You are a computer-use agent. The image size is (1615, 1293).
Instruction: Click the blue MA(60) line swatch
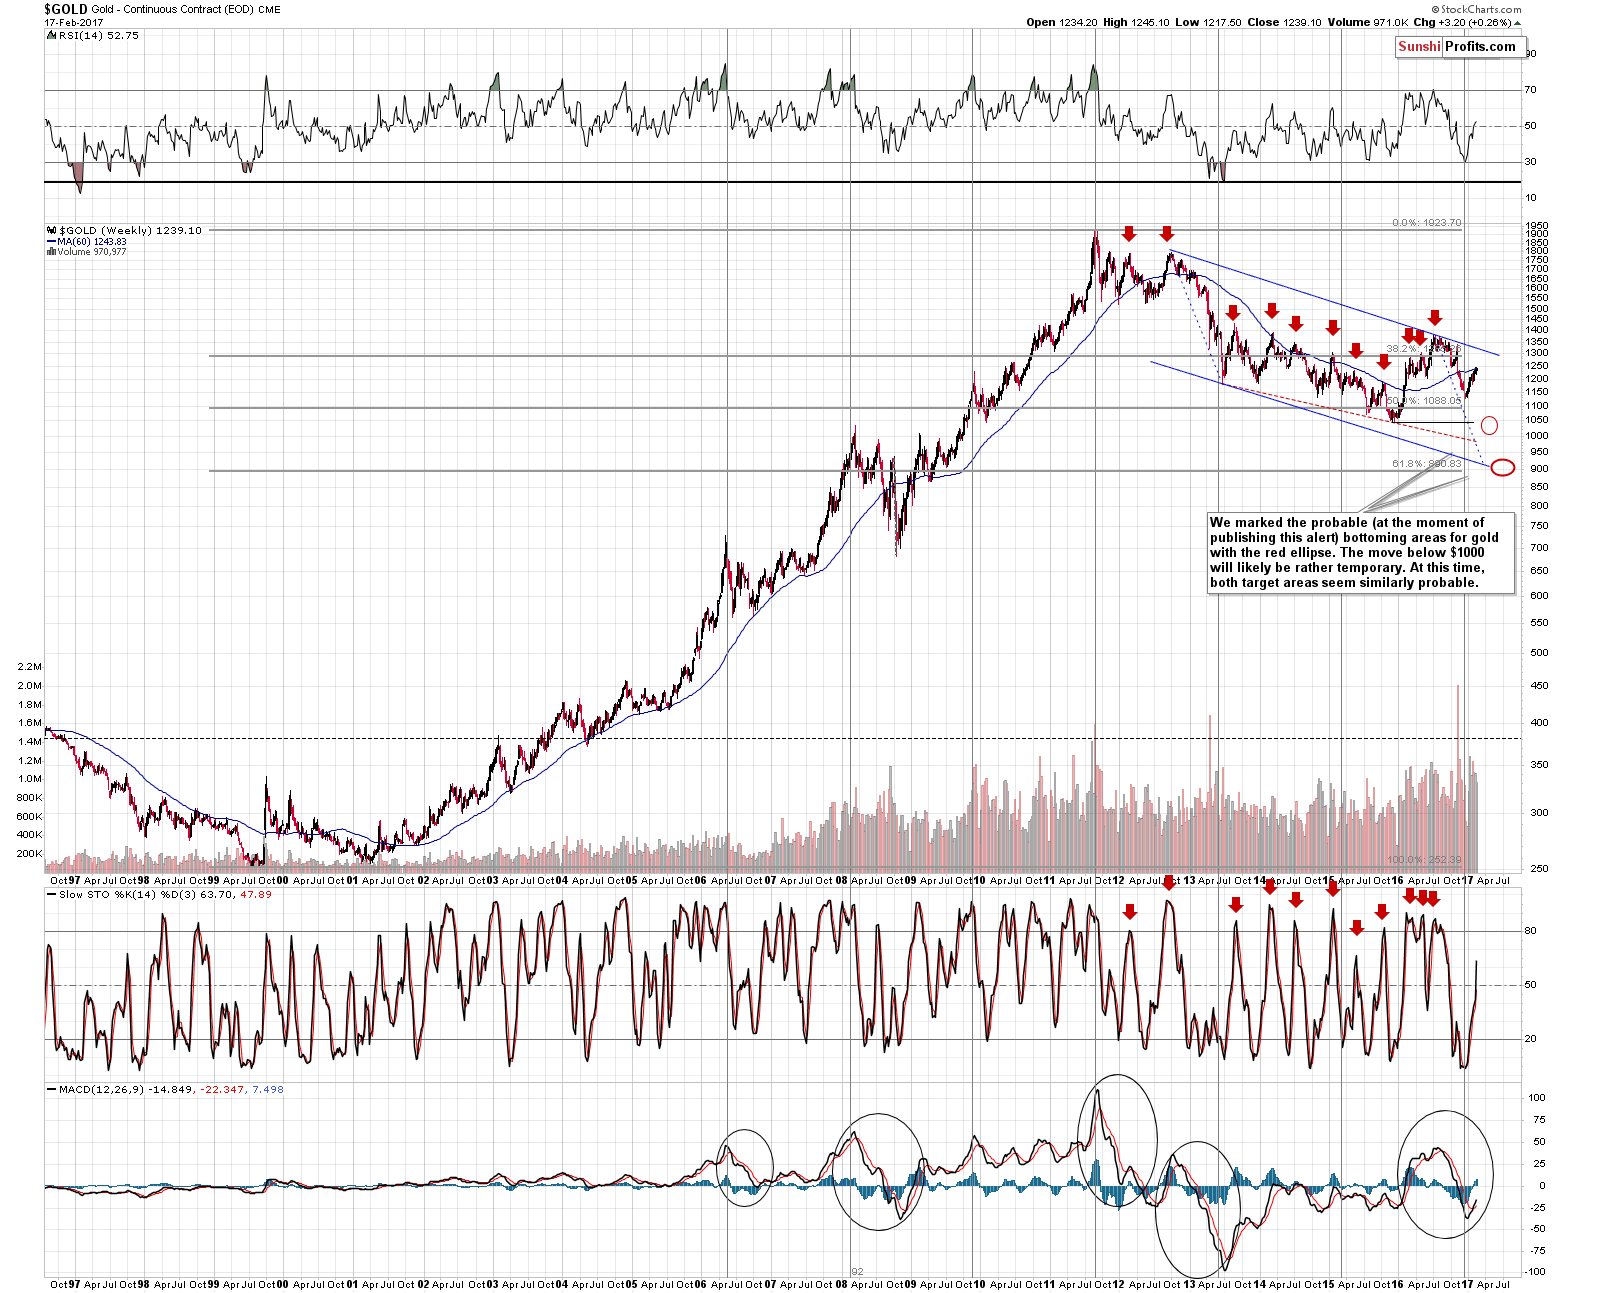point(51,242)
